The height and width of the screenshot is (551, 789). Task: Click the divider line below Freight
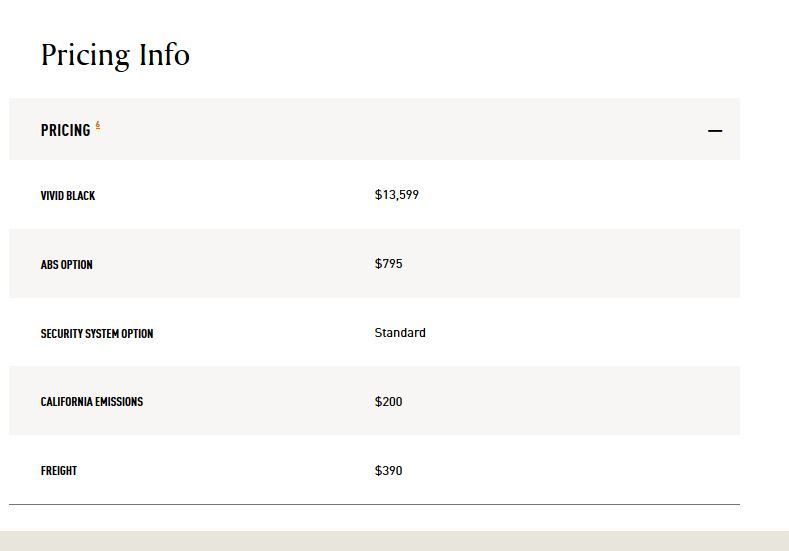[374, 504]
